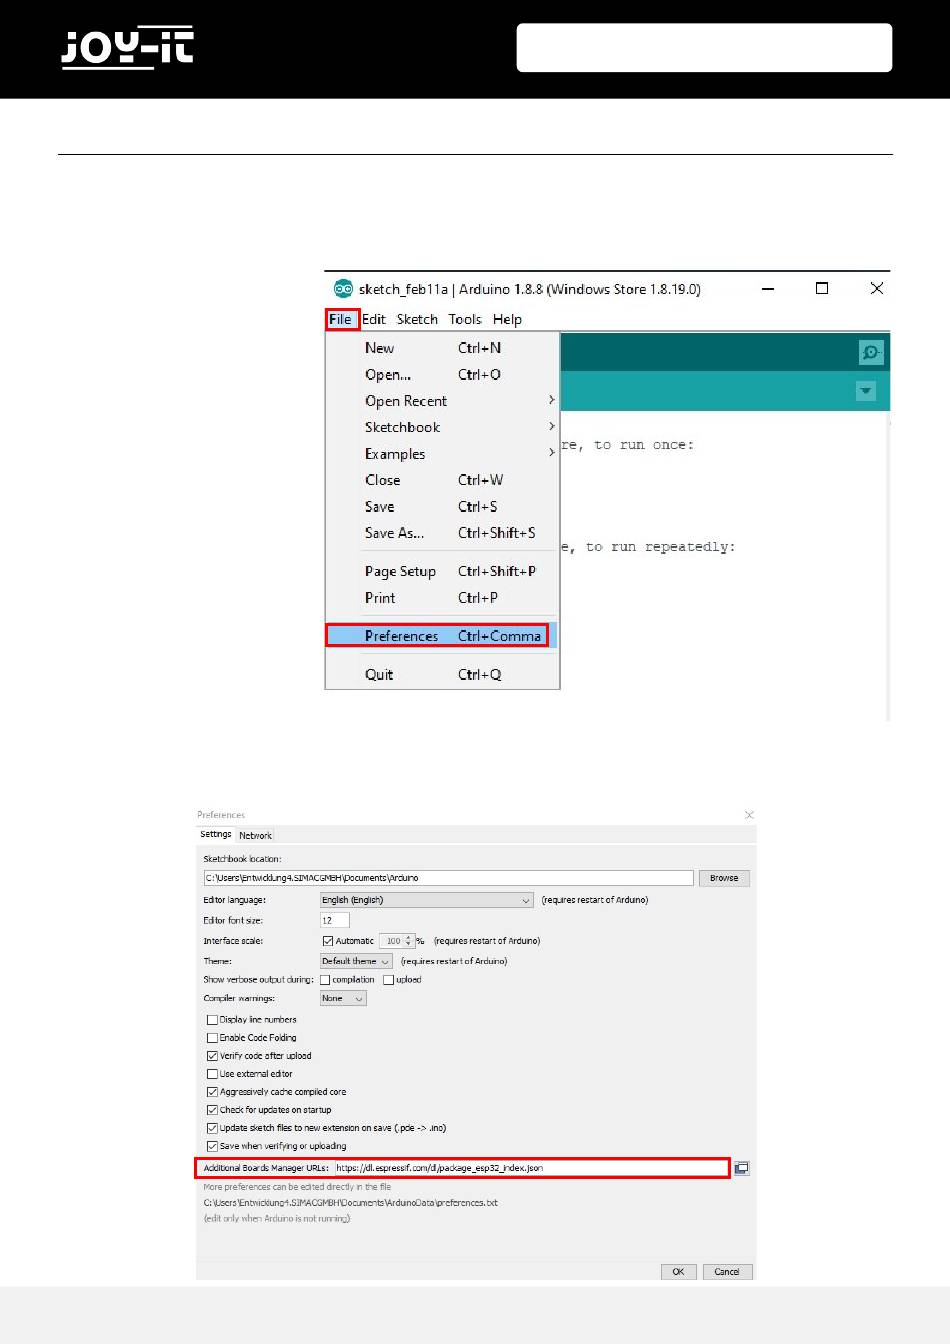Choose Quit from the File menu
This screenshot has height=1344, width=950.
pos(441,675)
